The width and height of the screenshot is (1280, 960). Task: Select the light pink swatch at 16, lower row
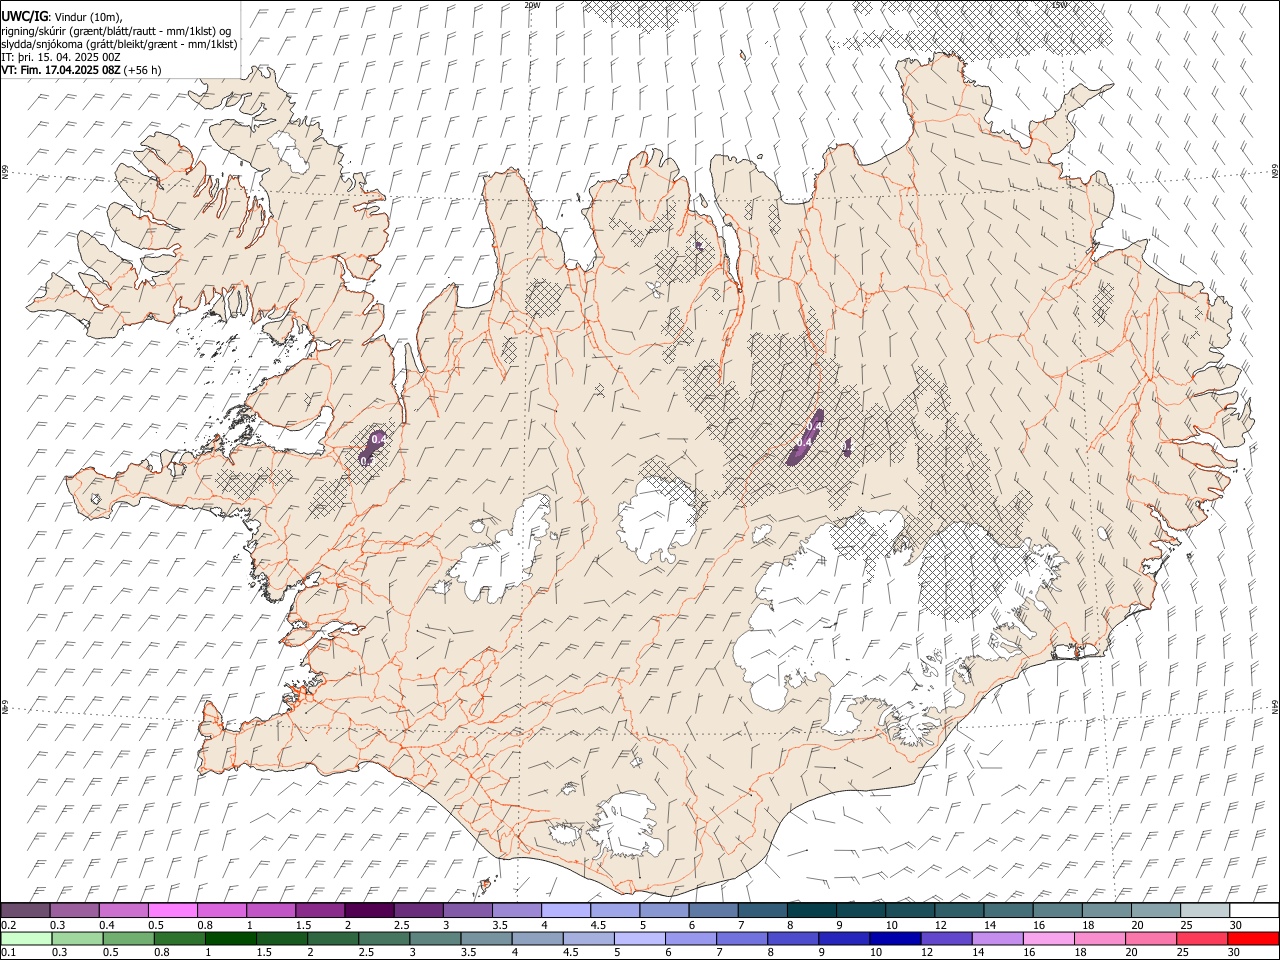[x=1047, y=938]
